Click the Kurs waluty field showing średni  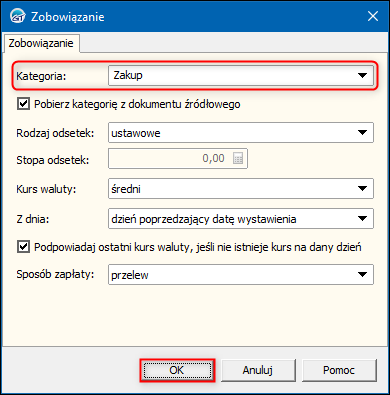241,189
